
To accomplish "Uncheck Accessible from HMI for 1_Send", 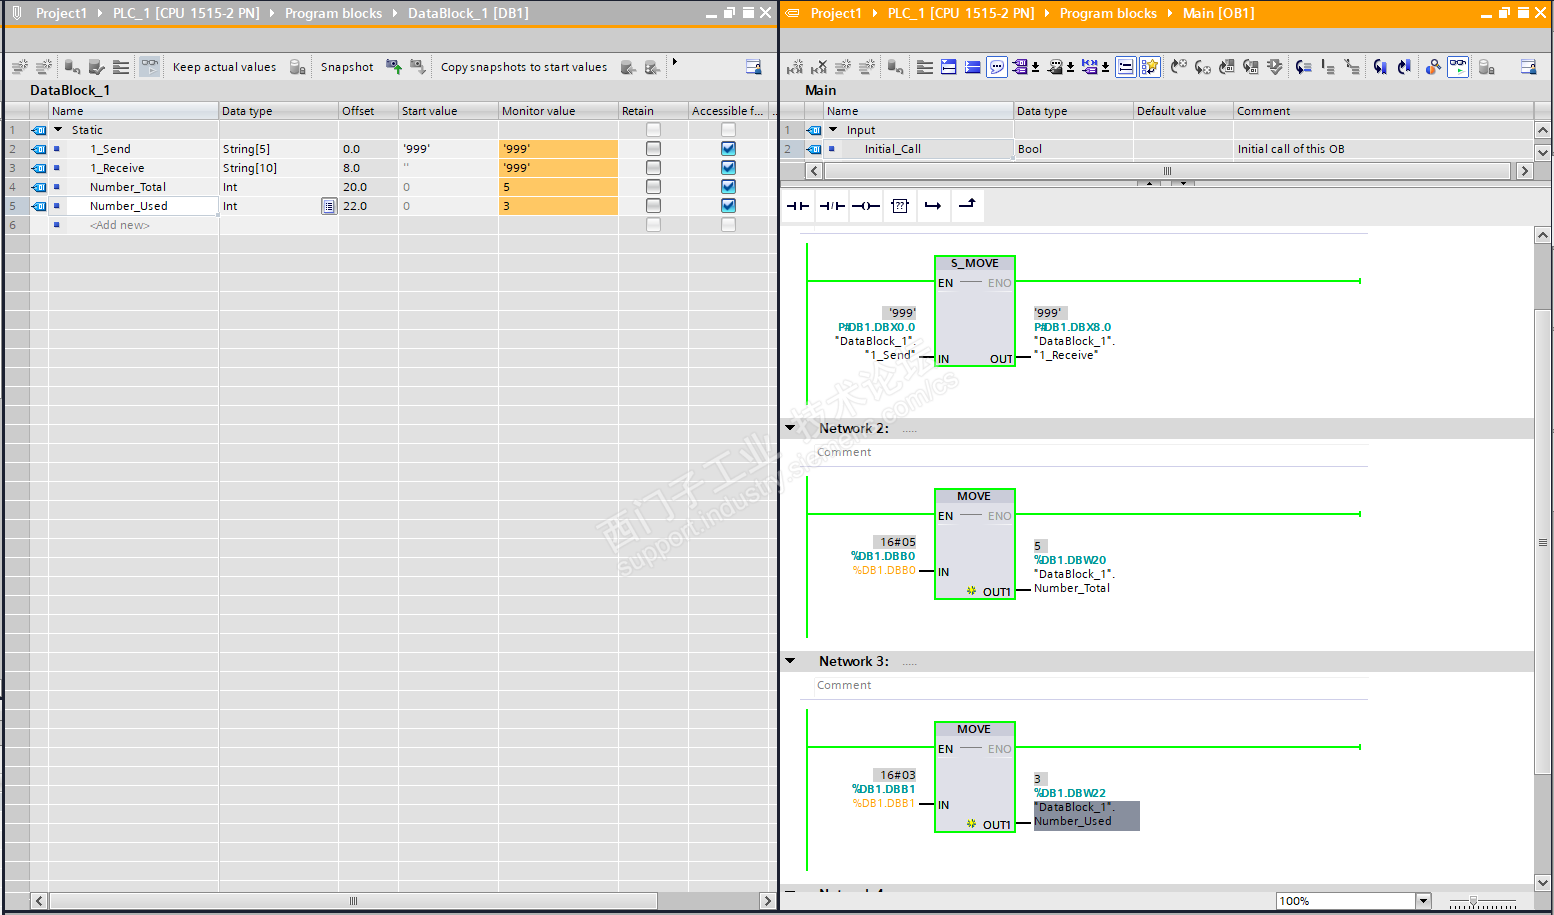I will (728, 149).
